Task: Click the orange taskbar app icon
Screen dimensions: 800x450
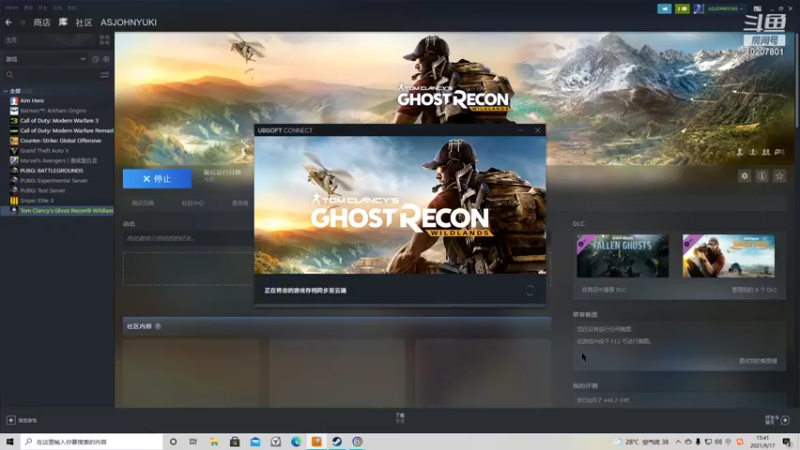Action: coord(316,441)
